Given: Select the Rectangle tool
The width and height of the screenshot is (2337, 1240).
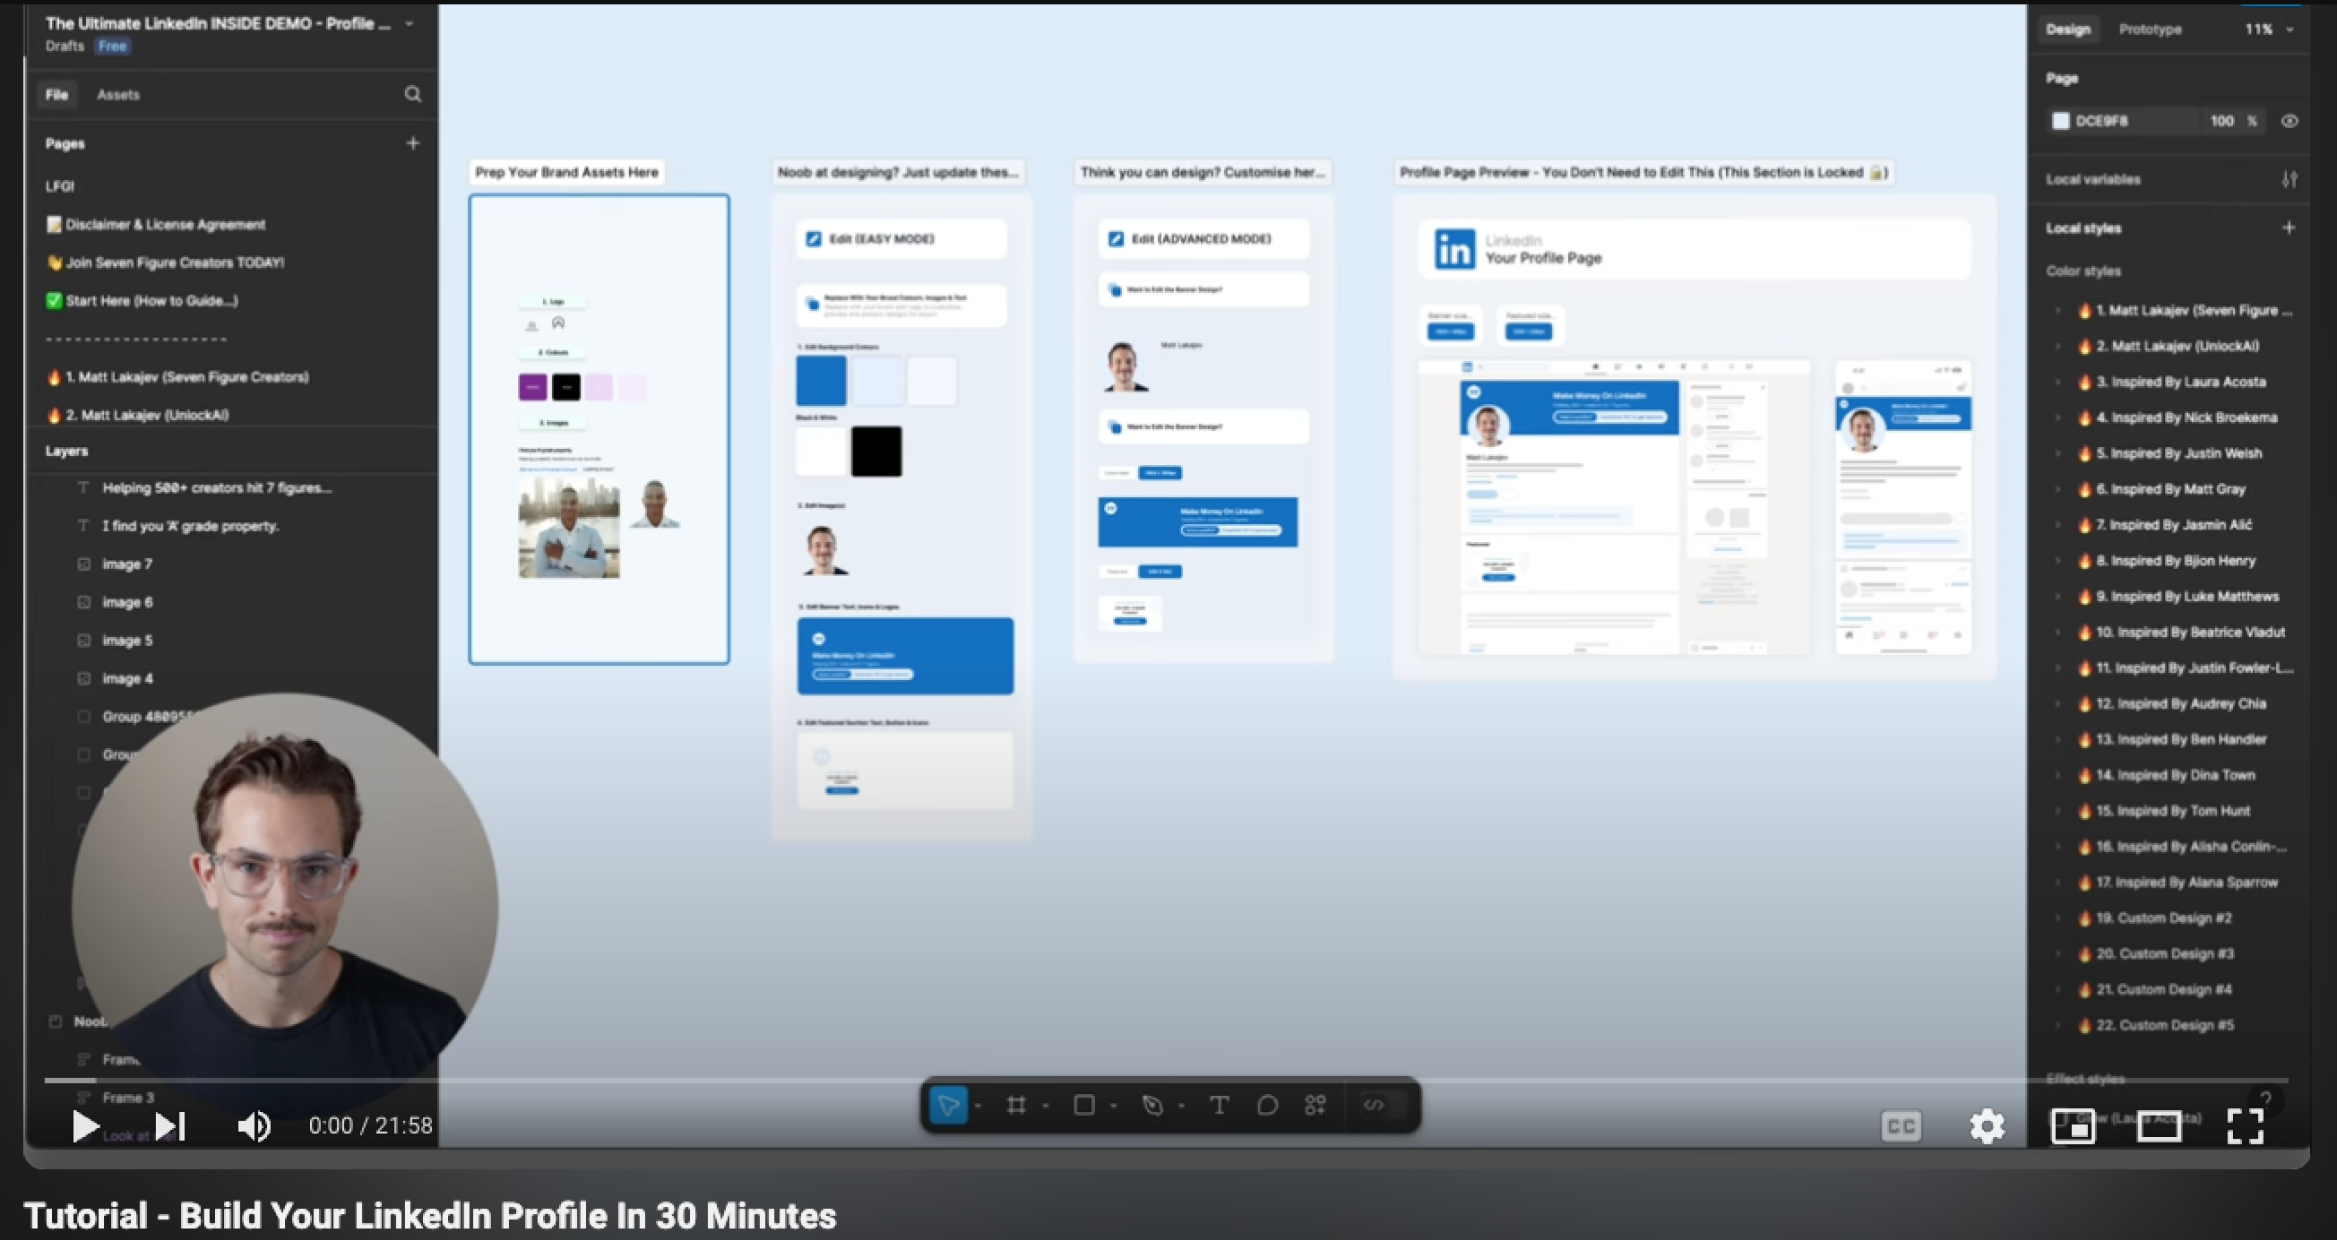Looking at the screenshot, I should (x=1085, y=1105).
